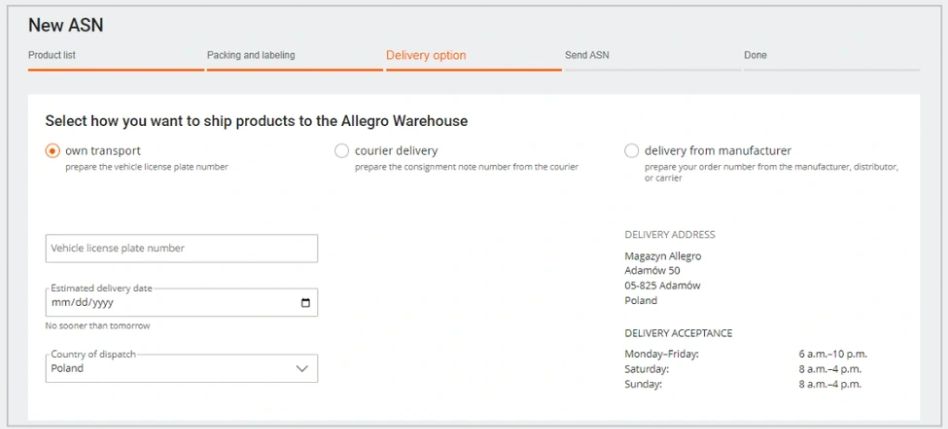Select the Magazyn Allegro address line

(663, 256)
